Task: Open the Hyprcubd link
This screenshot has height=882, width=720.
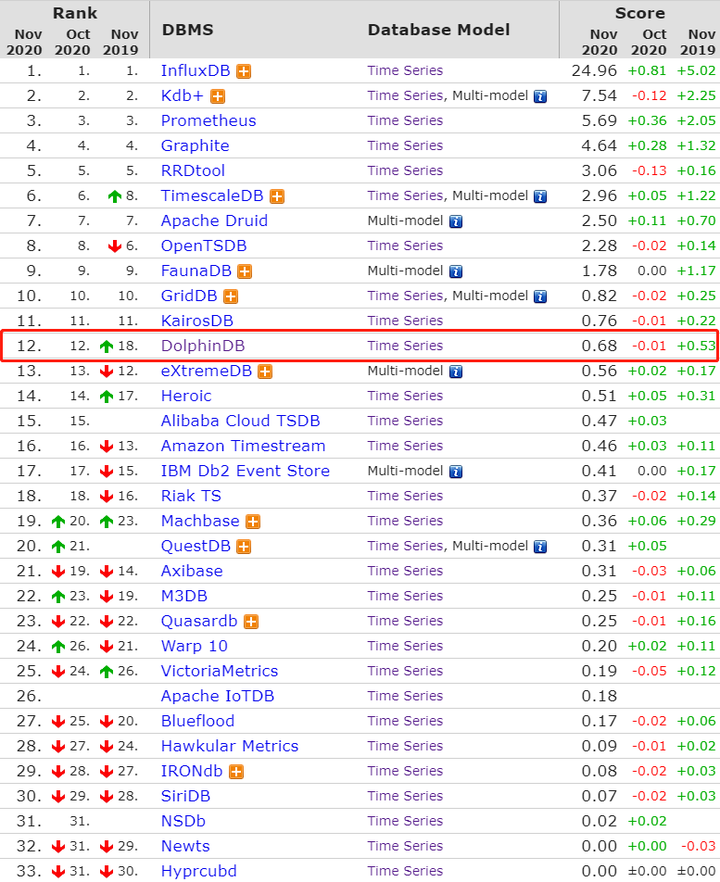Action: click(199, 871)
